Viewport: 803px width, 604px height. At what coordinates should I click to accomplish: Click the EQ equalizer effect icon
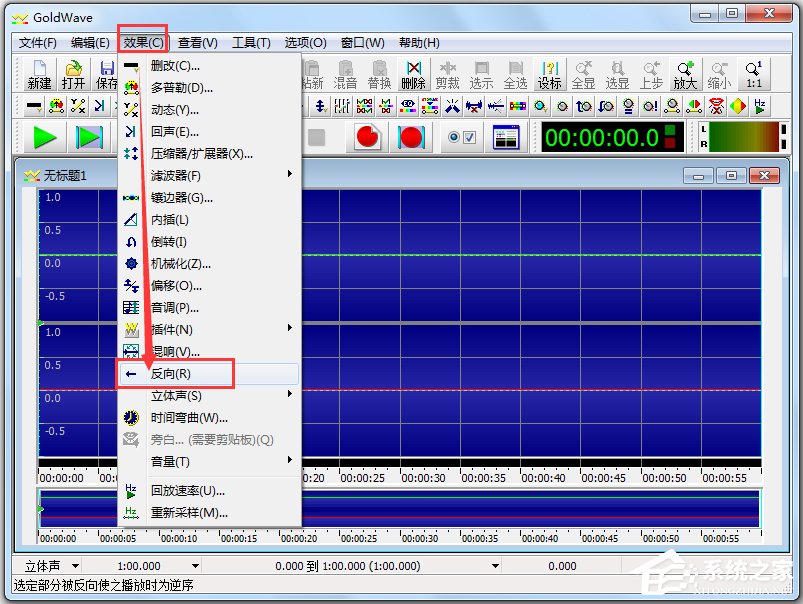coord(408,106)
